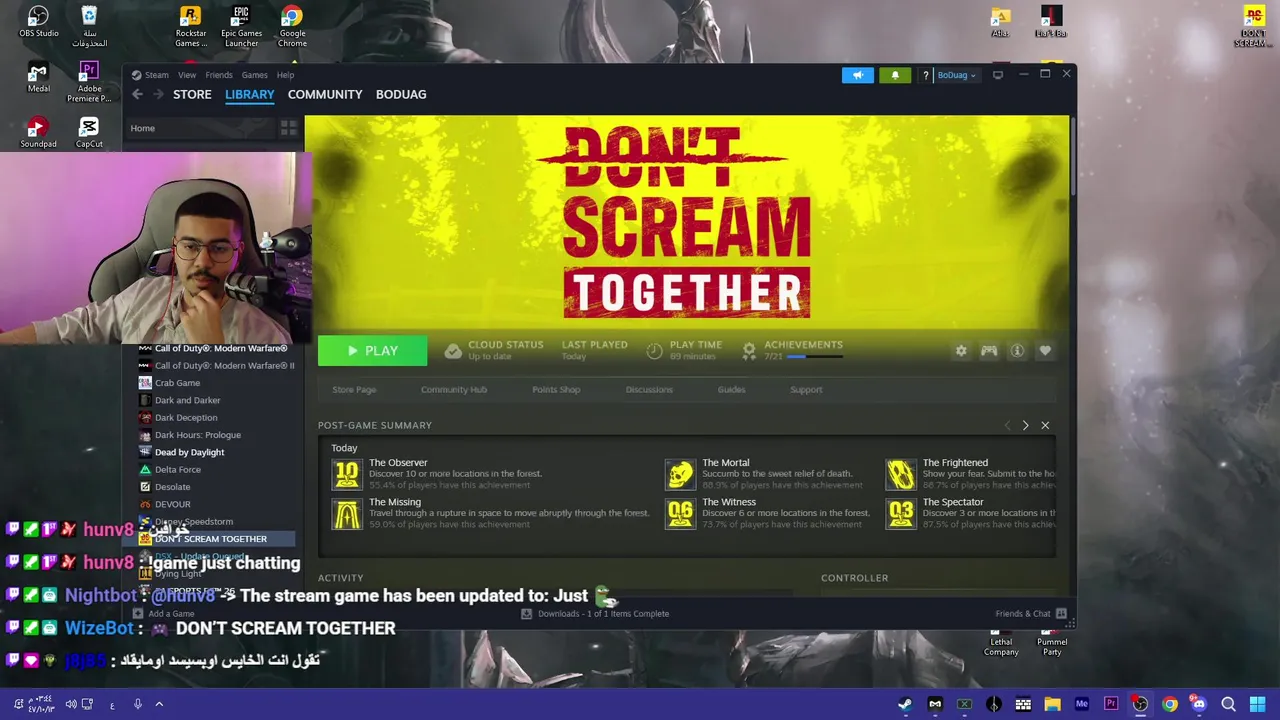Screen dimensions: 1280x720
Task: Open the BODUAG profile tab
Action: point(401,94)
